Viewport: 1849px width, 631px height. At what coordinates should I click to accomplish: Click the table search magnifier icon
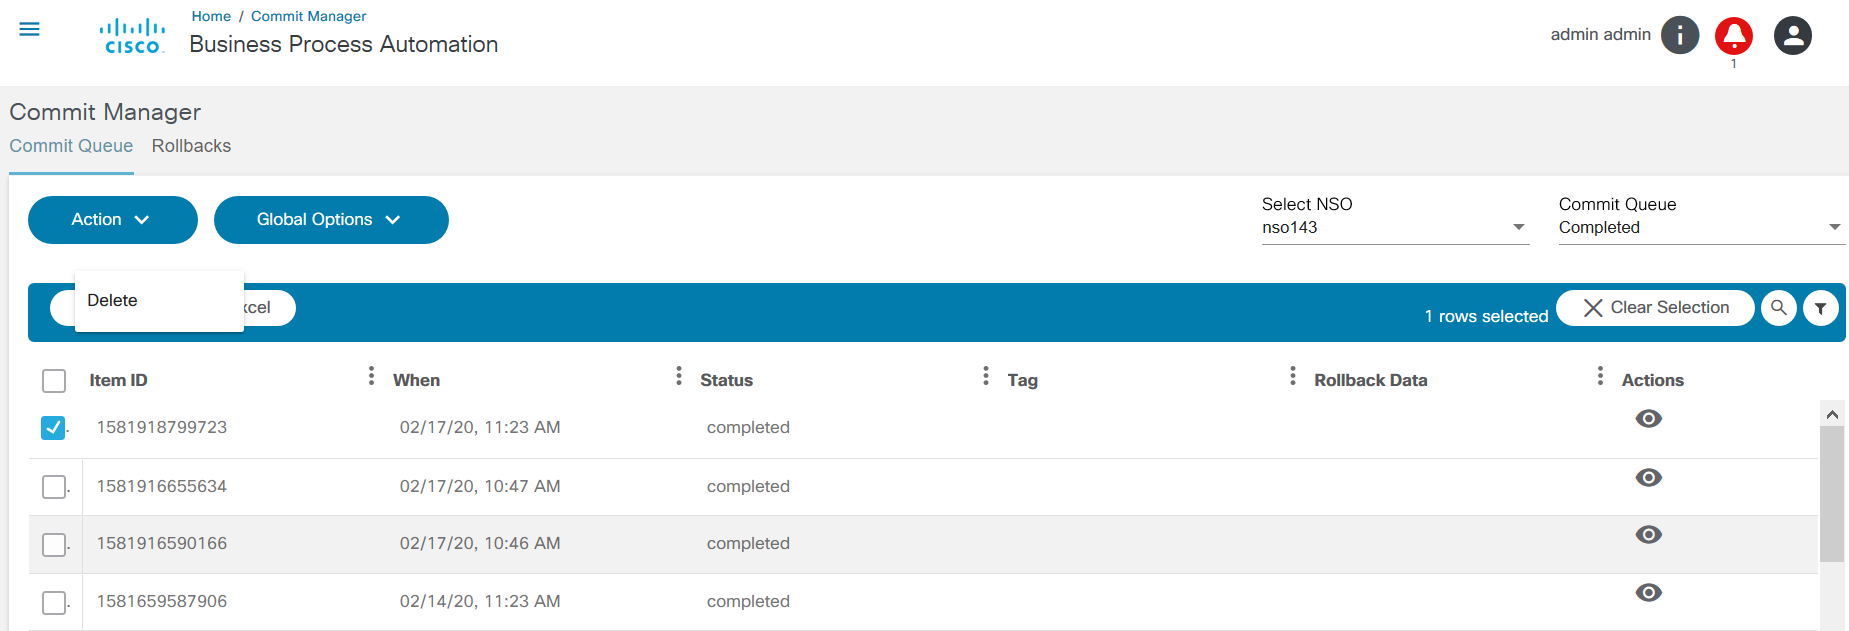coord(1779,308)
